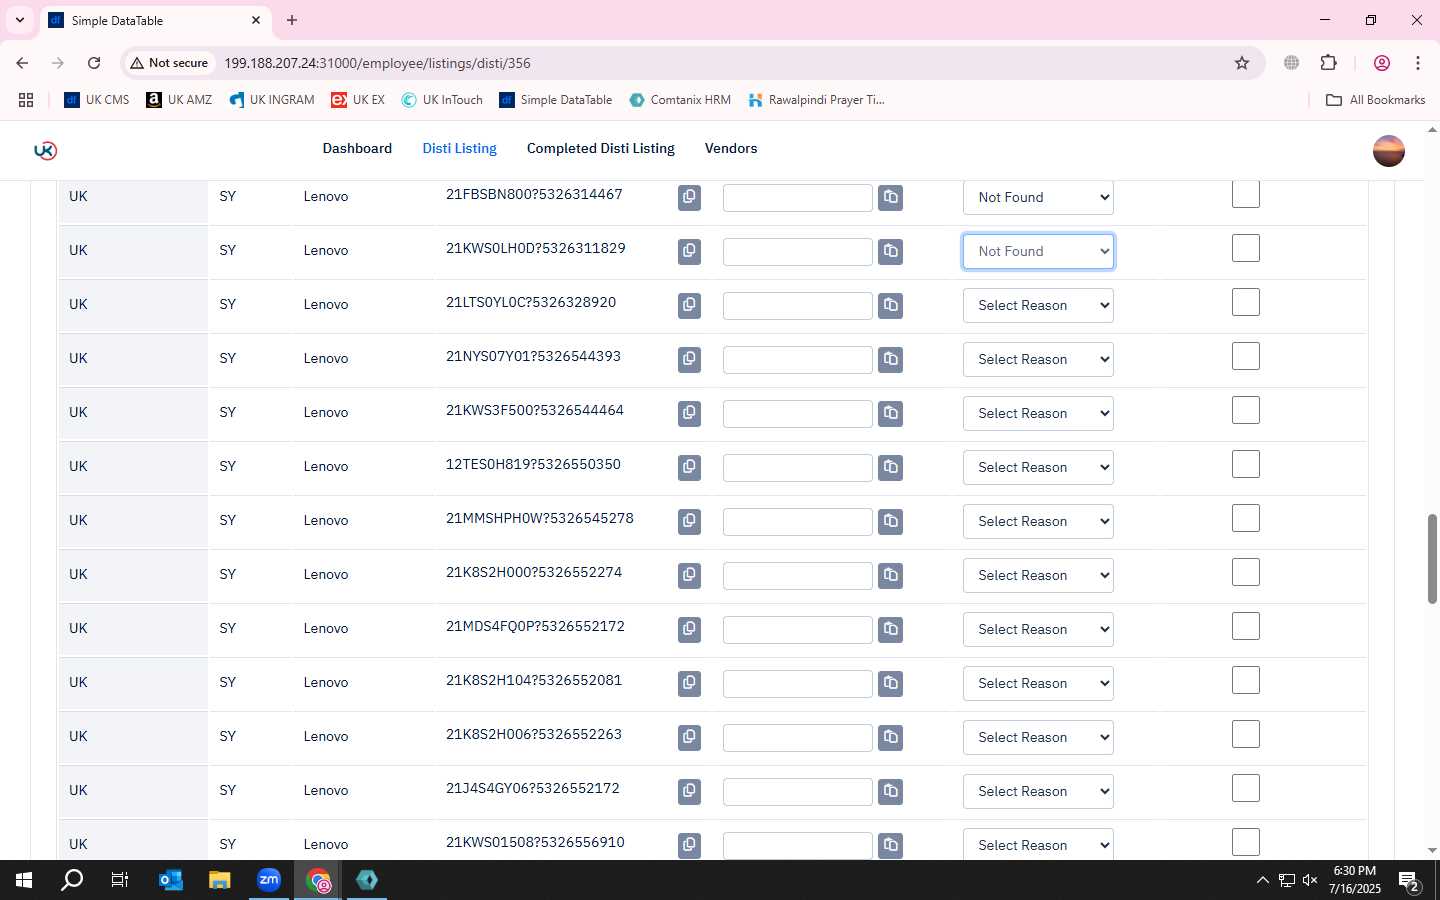This screenshot has height=900, width=1440.
Task: Open the user profile avatar
Action: coord(1389,151)
